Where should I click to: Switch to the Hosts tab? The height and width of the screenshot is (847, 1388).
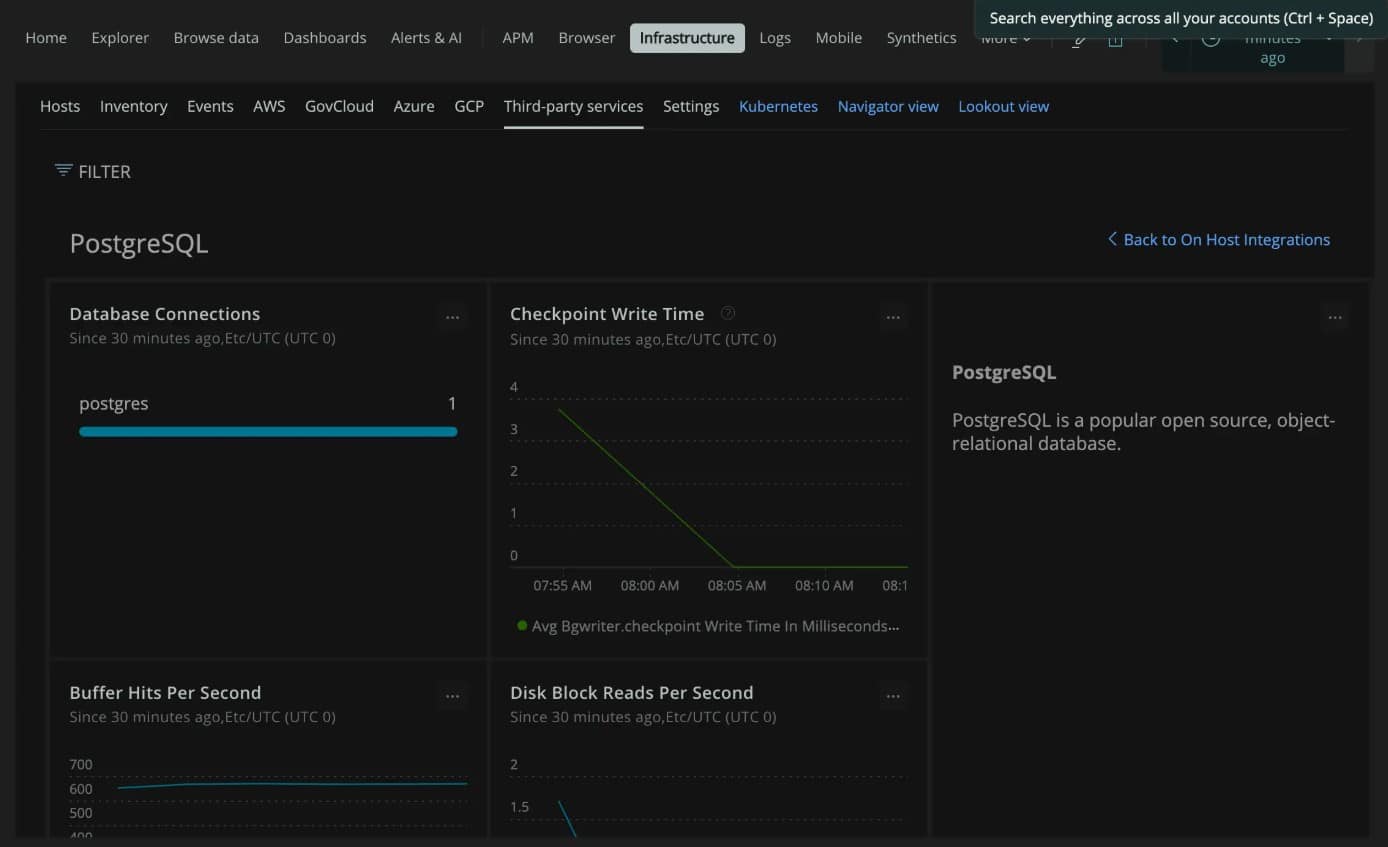click(59, 106)
